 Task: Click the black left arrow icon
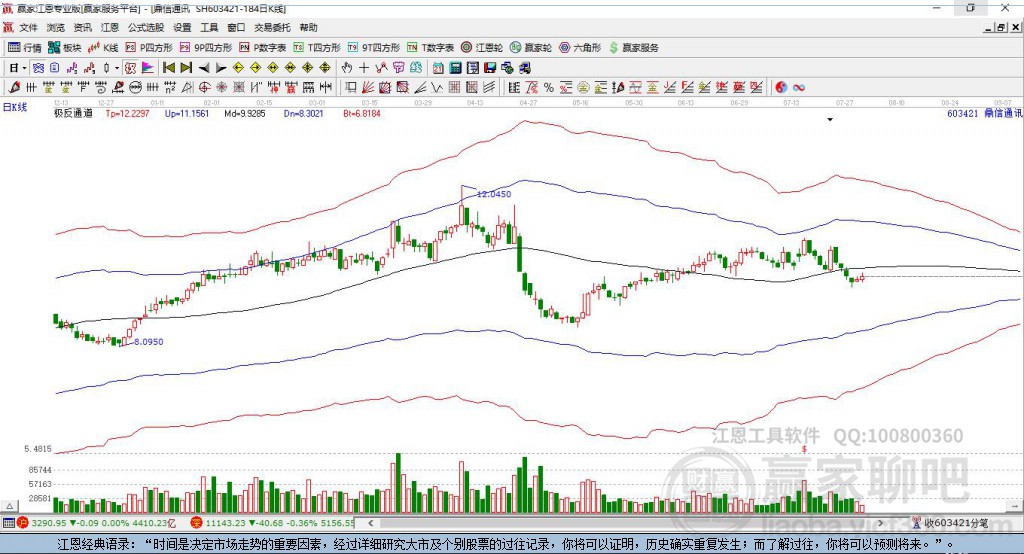click(204, 68)
